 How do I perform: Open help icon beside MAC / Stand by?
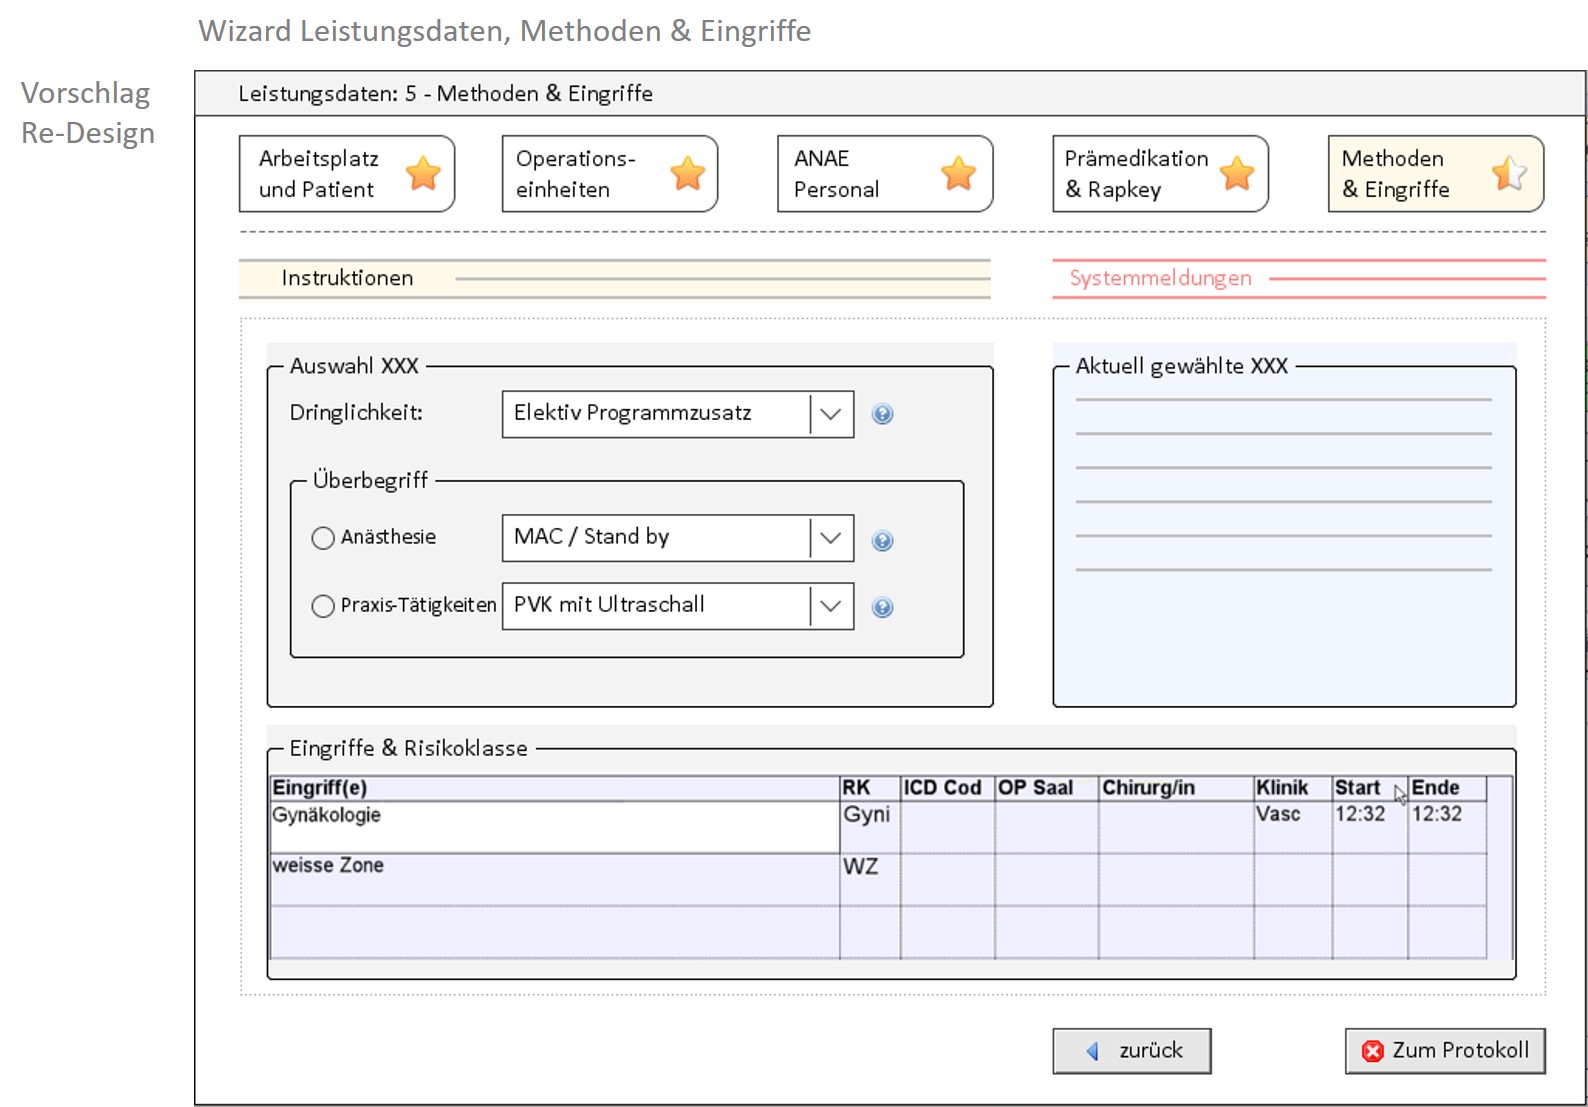[x=882, y=541]
